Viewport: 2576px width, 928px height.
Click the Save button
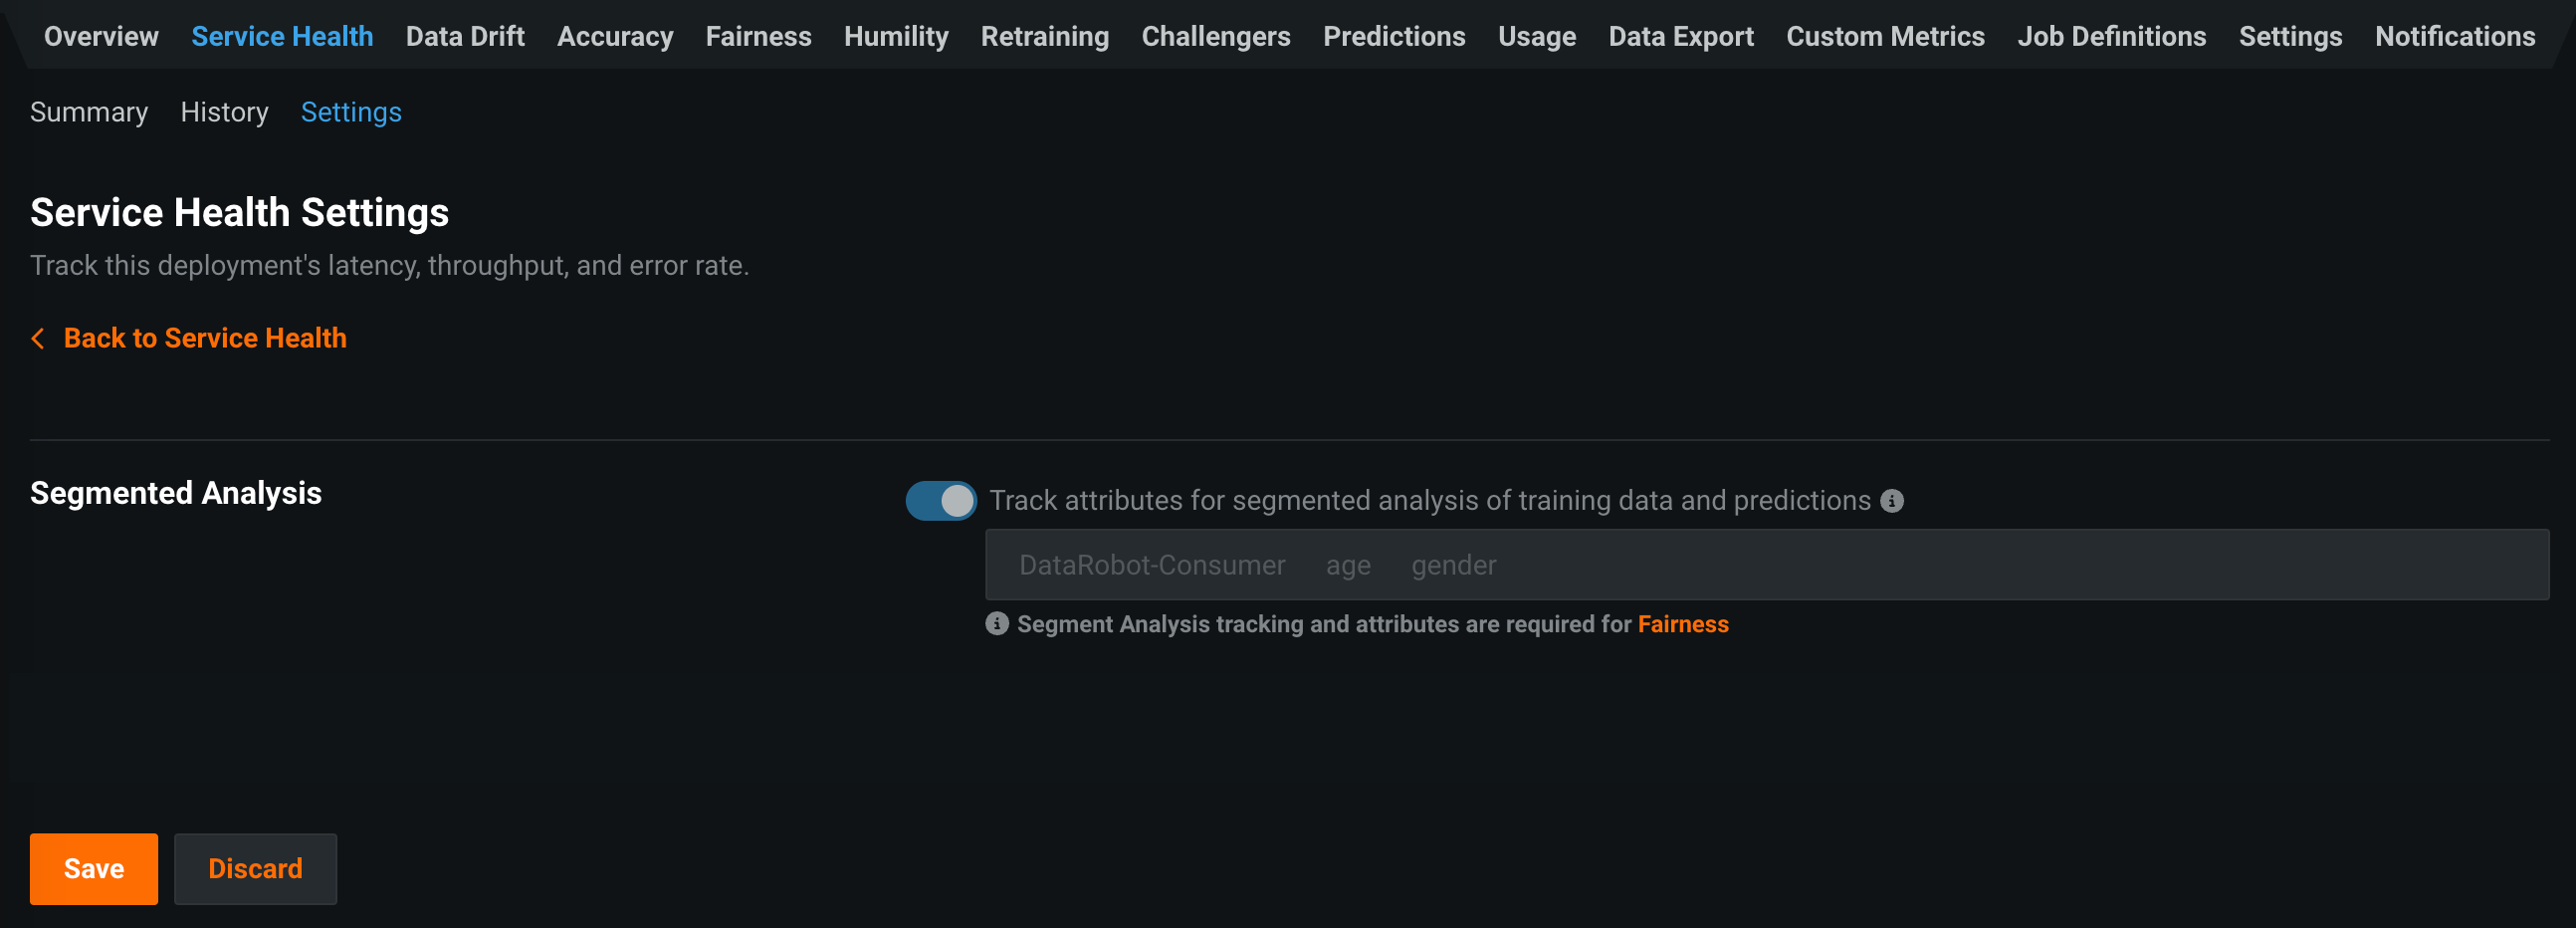[x=93, y=868]
